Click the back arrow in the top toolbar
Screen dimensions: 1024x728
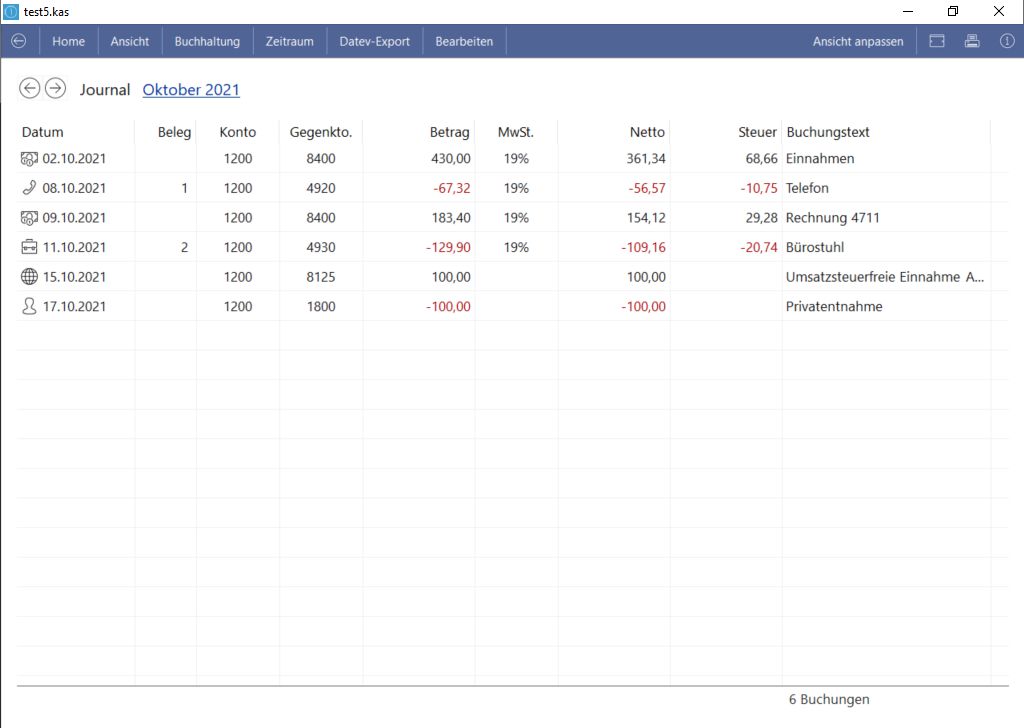pyautogui.click(x=18, y=41)
